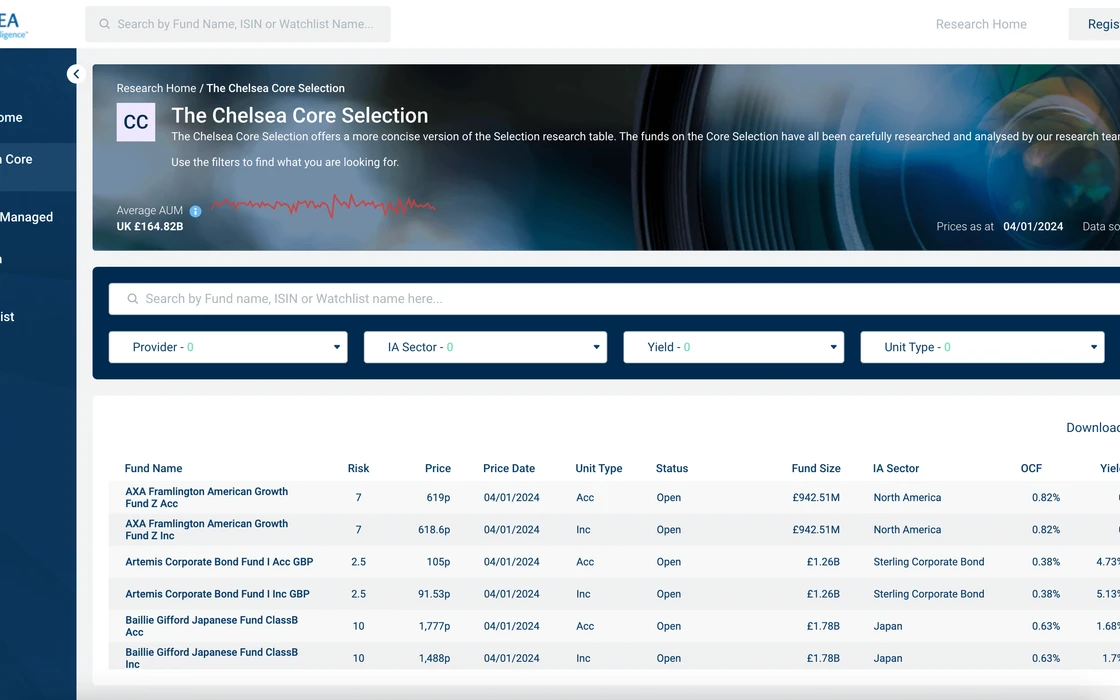Screen dimensions: 1120x700
Task: Click risk value 2.5 in Artemis I Inc row
Action: coord(359,594)
